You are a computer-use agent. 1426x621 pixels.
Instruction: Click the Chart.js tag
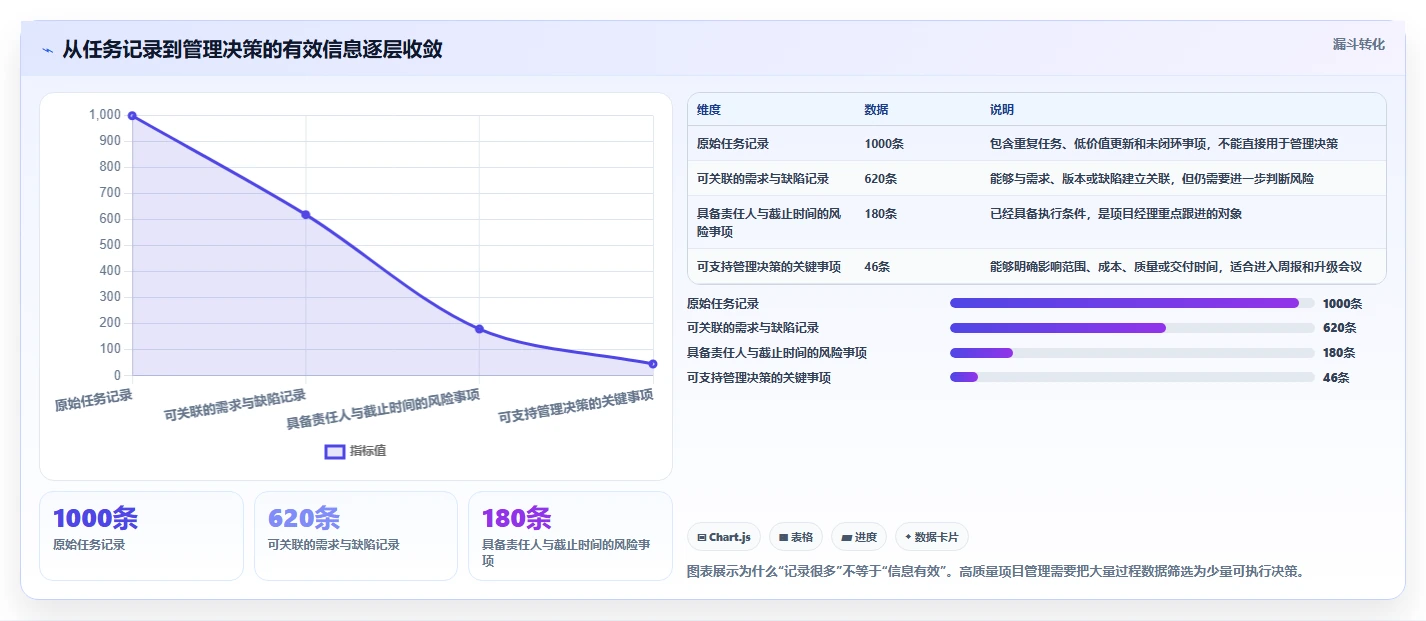(724, 537)
